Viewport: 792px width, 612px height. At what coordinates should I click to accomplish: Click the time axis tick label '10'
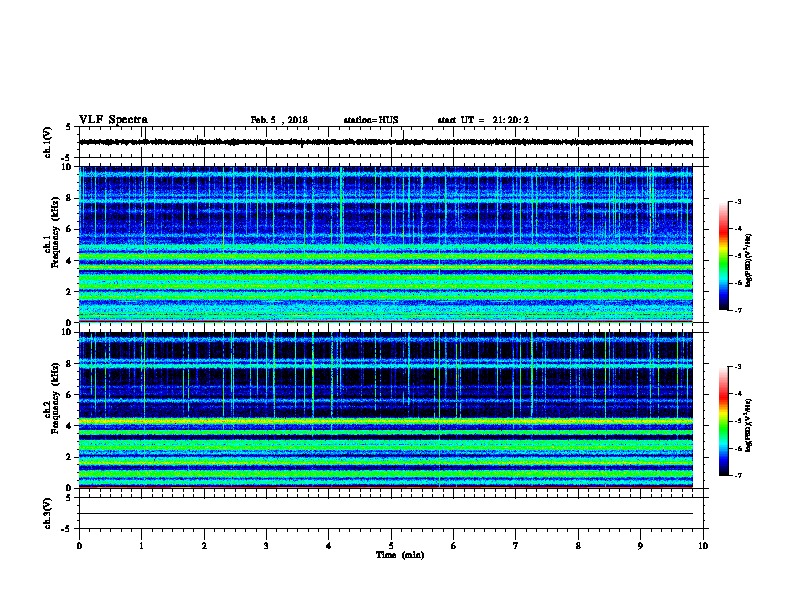pos(703,546)
